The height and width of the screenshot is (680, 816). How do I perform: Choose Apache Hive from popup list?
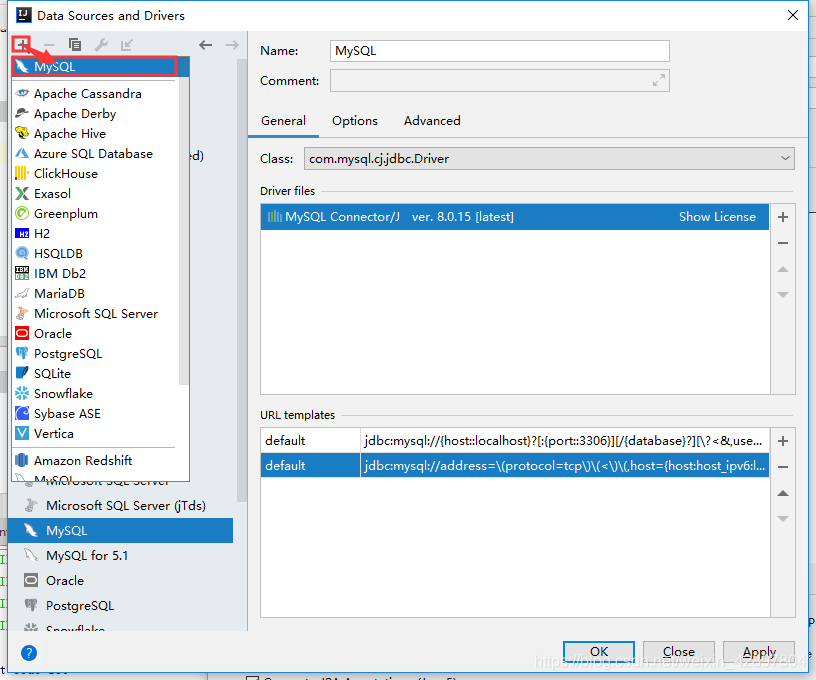click(x=95, y=134)
